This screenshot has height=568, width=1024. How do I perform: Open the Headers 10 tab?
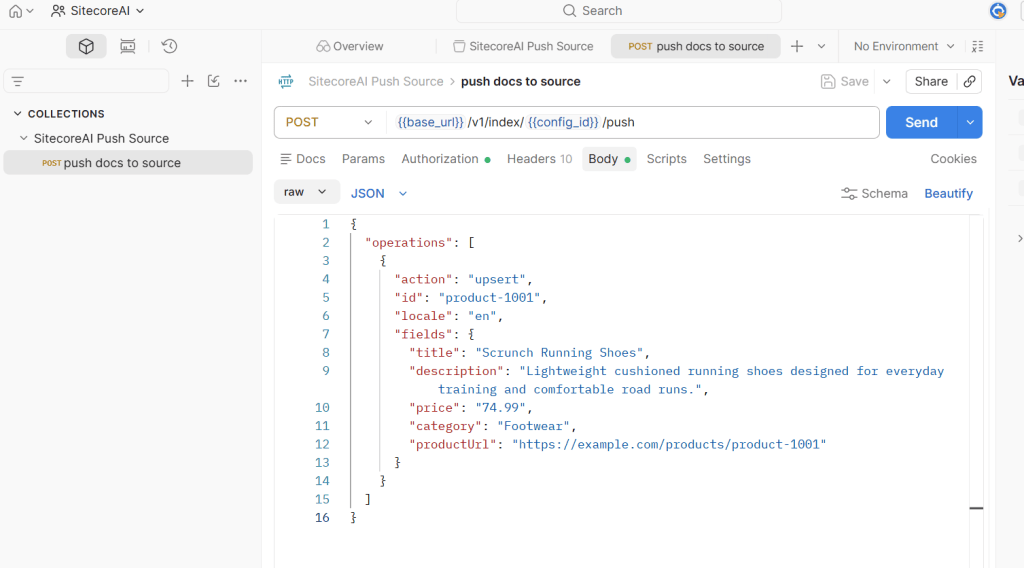tap(539, 159)
